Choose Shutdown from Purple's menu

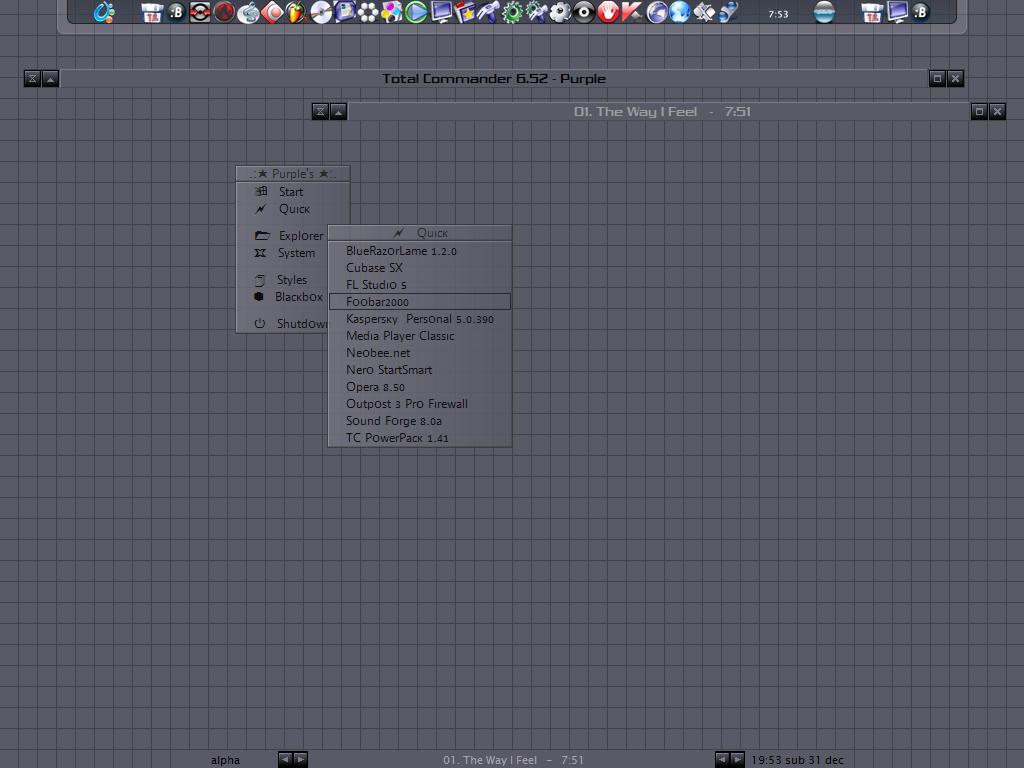click(283, 323)
